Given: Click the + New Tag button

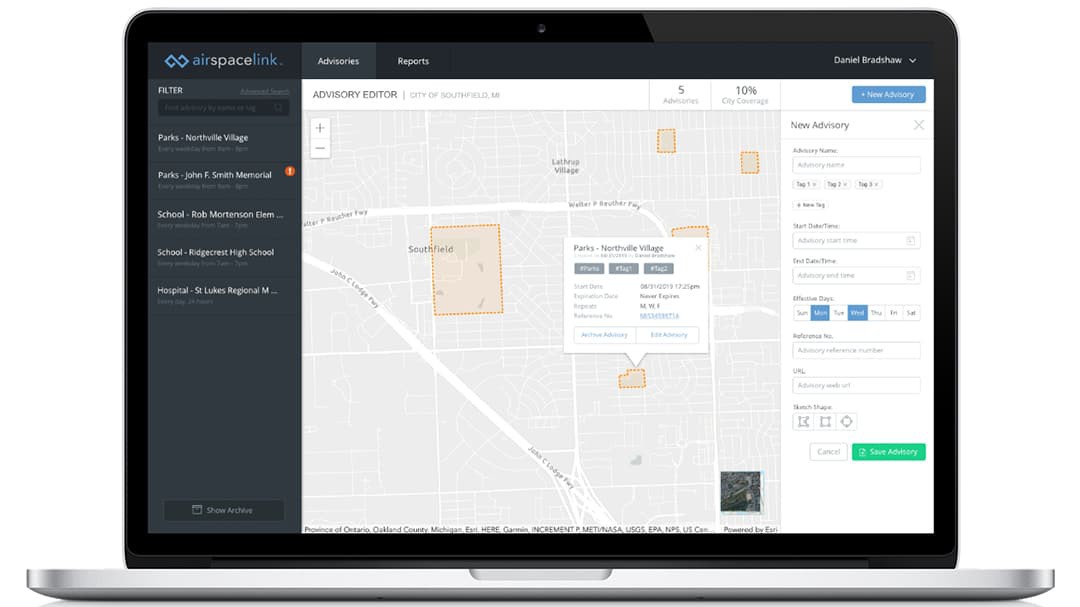Looking at the screenshot, I should point(810,205).
